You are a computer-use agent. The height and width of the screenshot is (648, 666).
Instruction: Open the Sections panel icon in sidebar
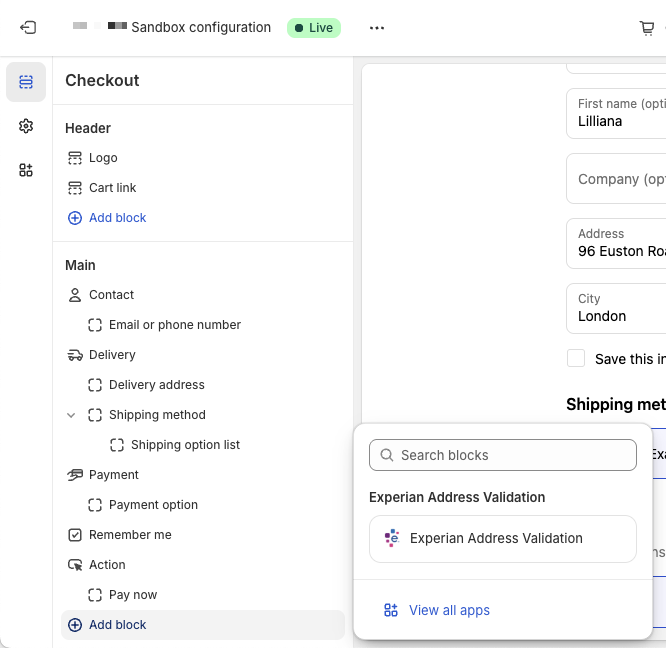(26, 82)
